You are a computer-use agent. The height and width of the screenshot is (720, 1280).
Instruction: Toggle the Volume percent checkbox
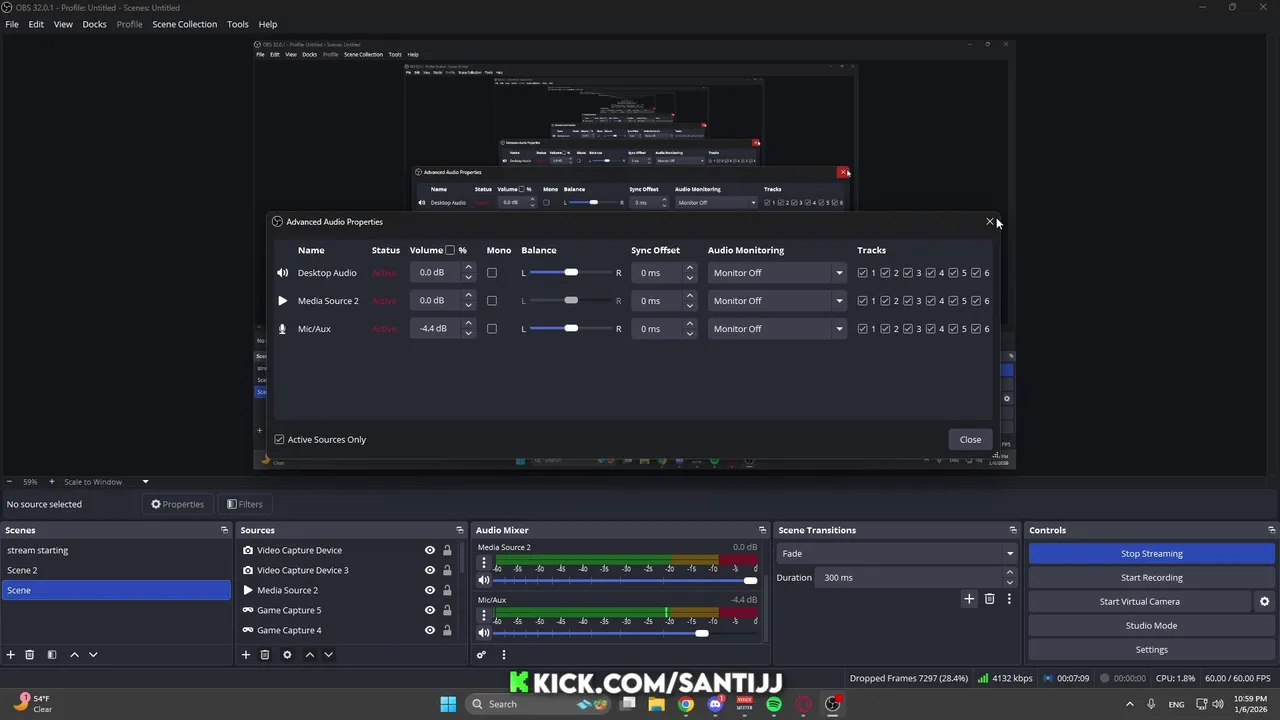pyautogui.click(x=450, y=250)
